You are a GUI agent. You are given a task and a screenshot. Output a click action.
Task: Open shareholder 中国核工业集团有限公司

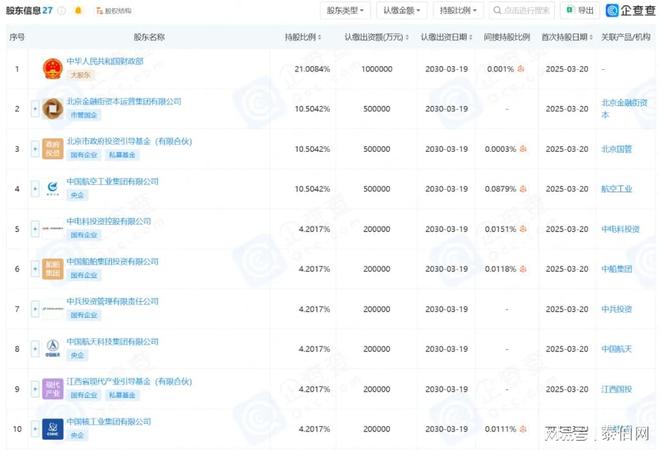tap(109, 421)
